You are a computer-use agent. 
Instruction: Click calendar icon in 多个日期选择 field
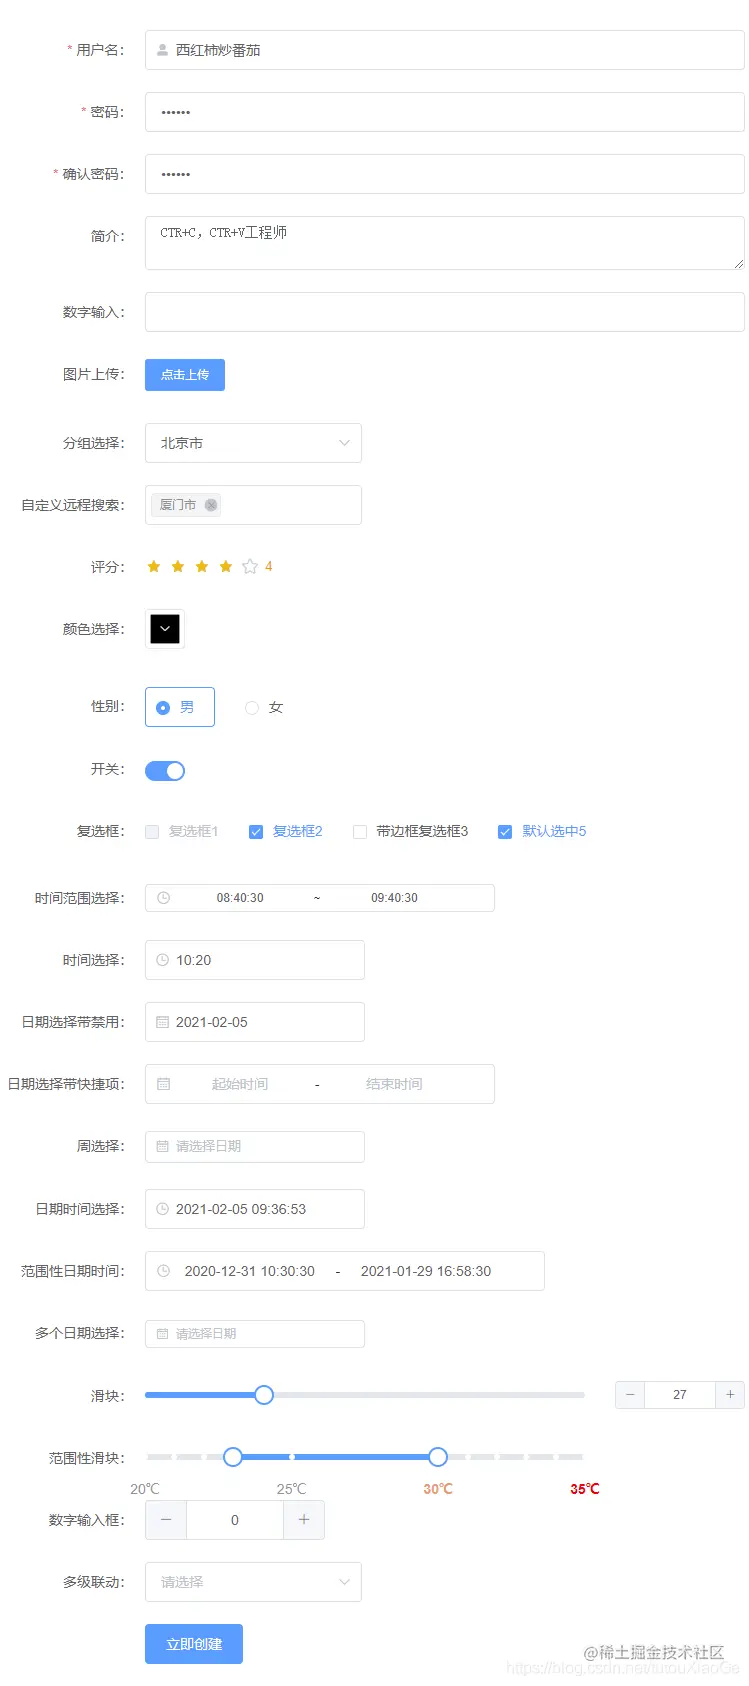click(x=163, y=1333)
